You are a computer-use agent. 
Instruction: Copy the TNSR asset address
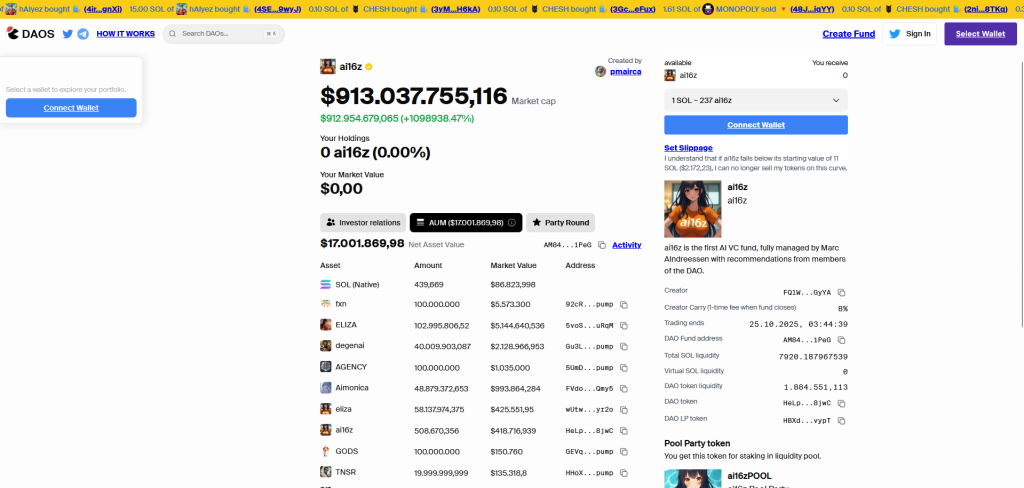click(x=624, y=472)
